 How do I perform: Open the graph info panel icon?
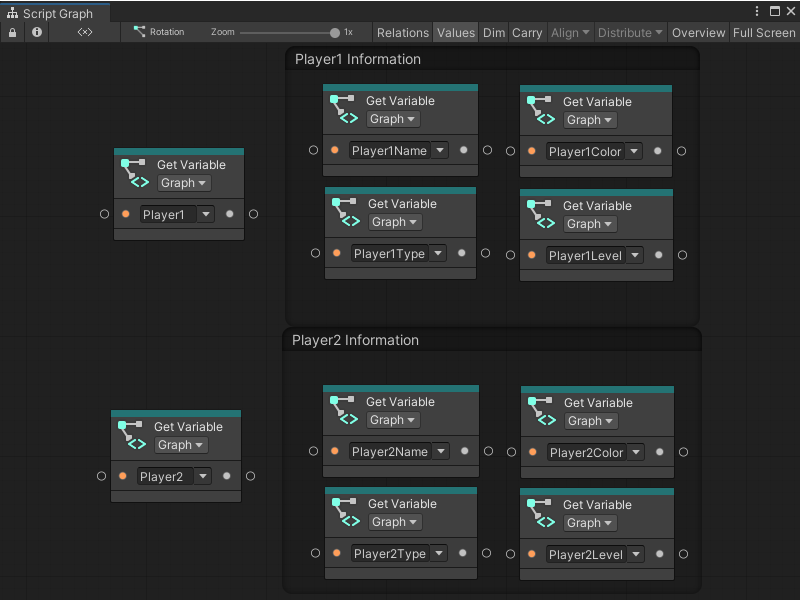(36, 32)
